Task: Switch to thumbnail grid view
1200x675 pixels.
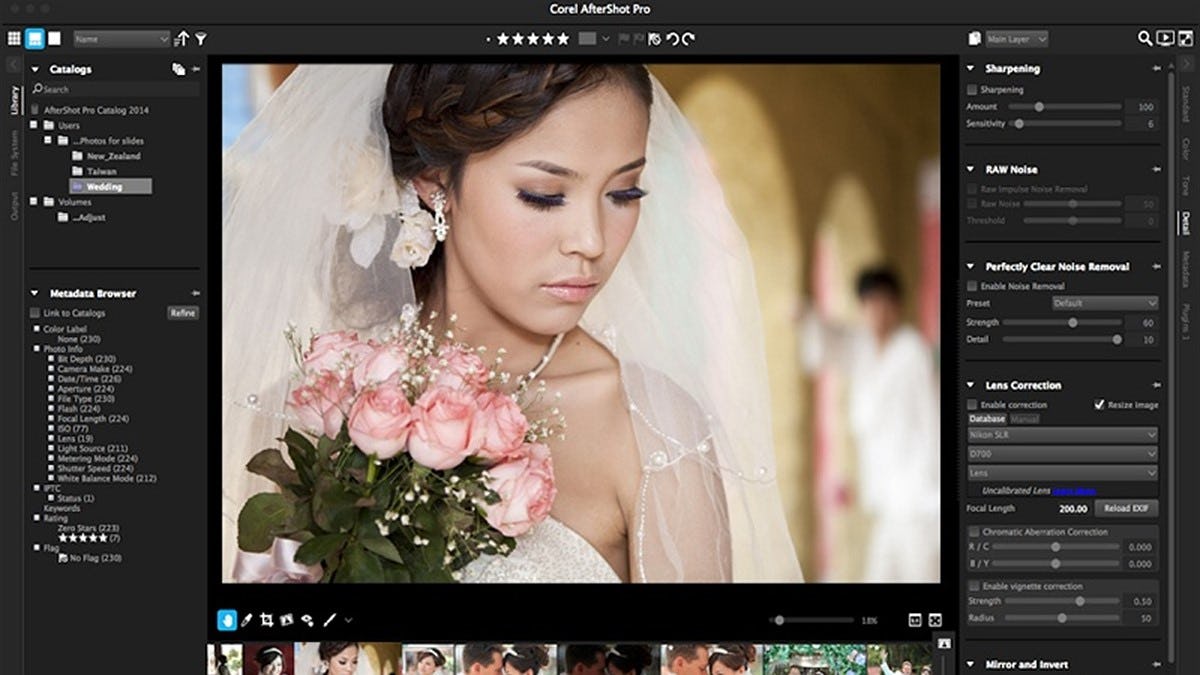Action: point(13,38)
